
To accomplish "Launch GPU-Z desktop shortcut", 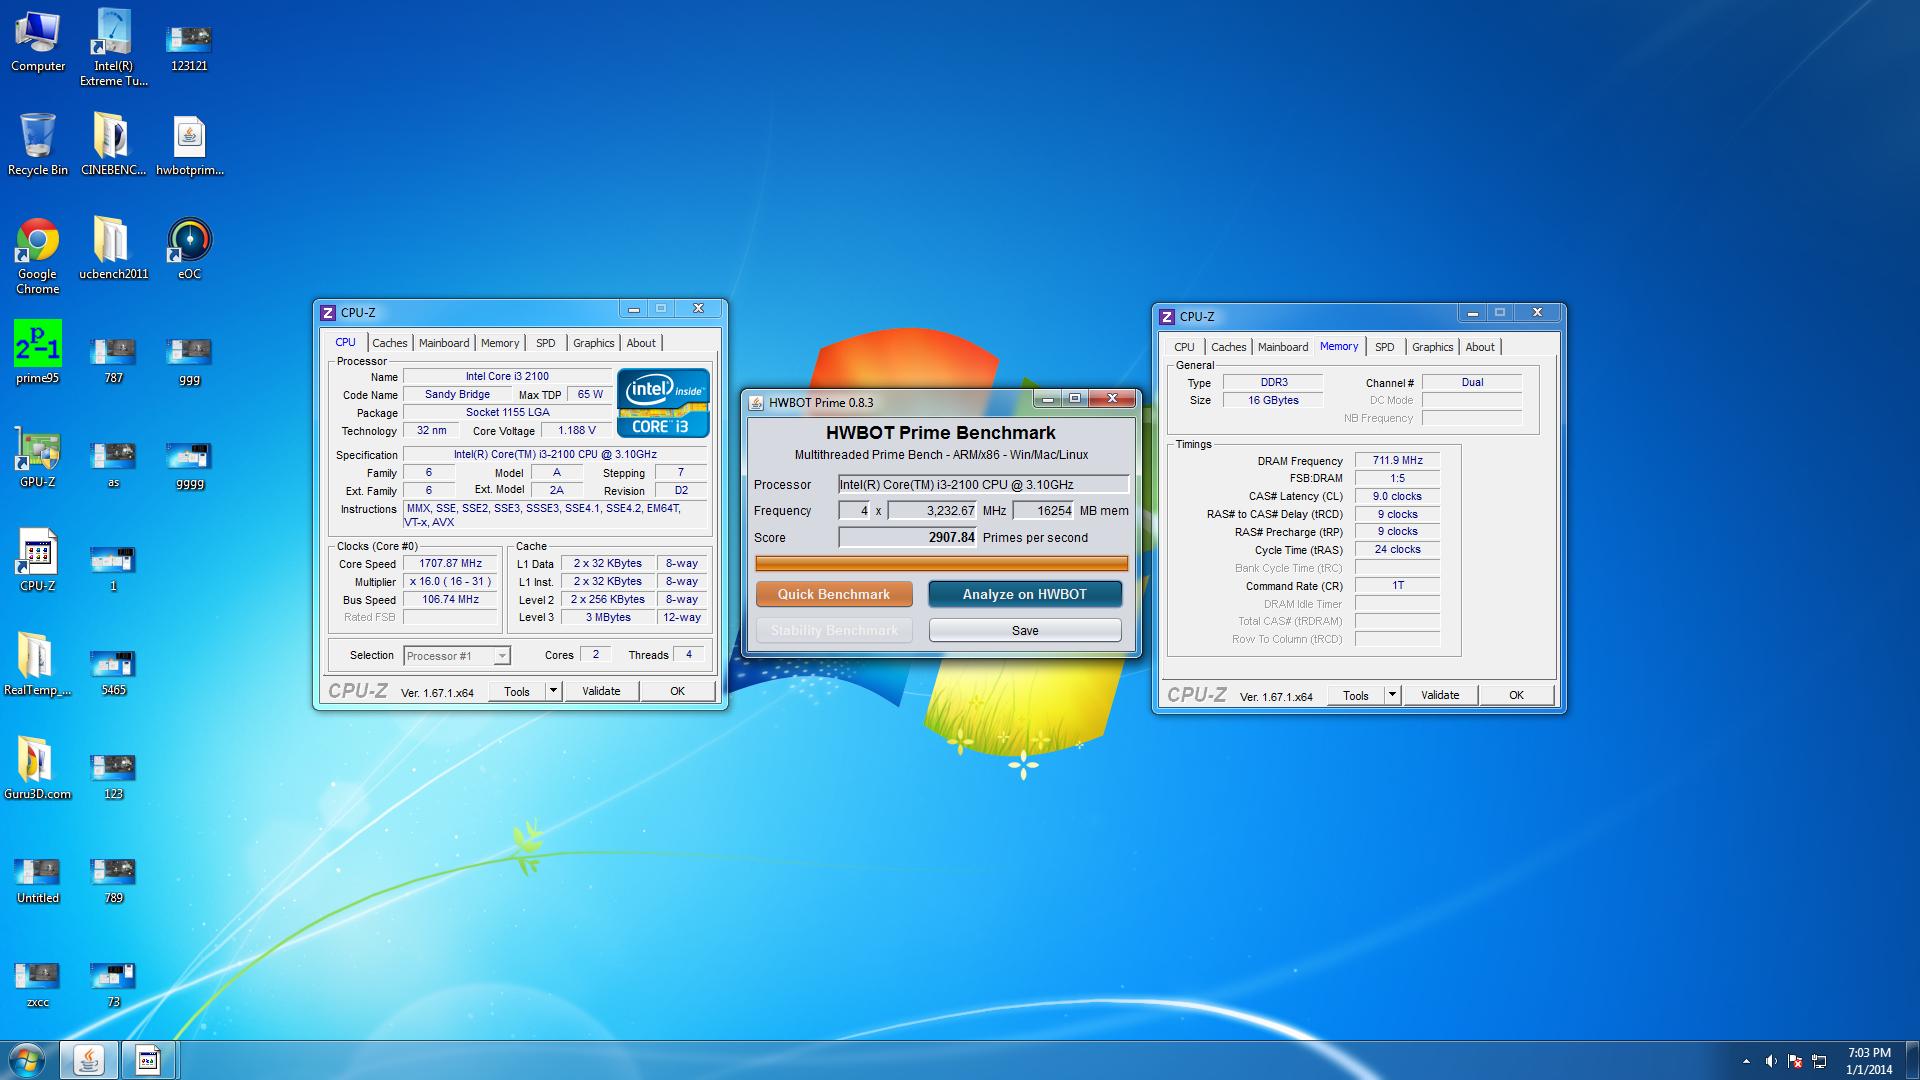I will (x=38, y=458).
